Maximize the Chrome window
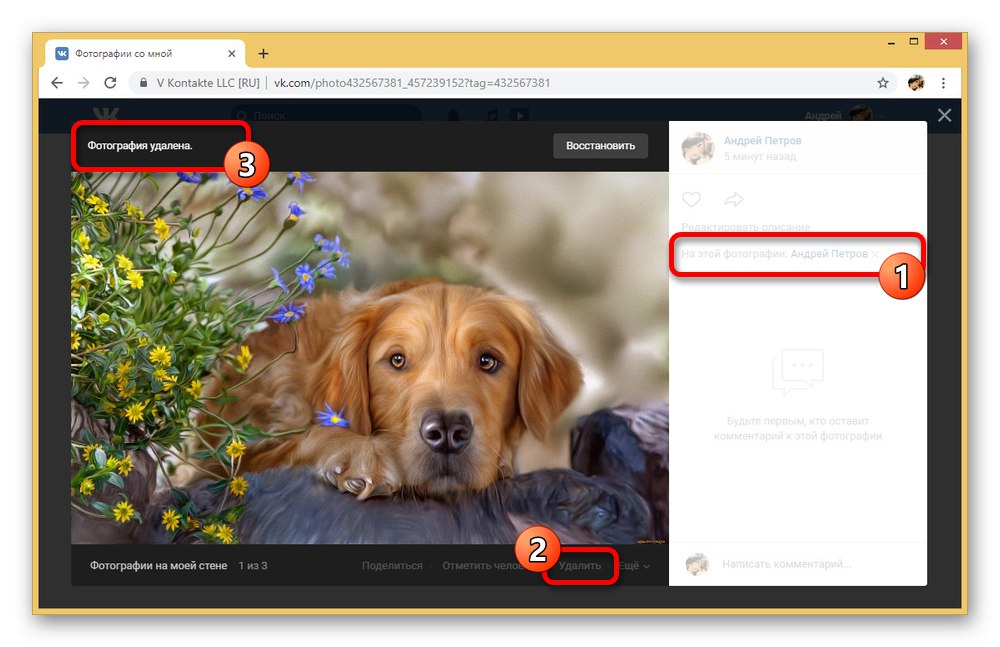The height and width of the screenshot is (647, 1000). 914,42
